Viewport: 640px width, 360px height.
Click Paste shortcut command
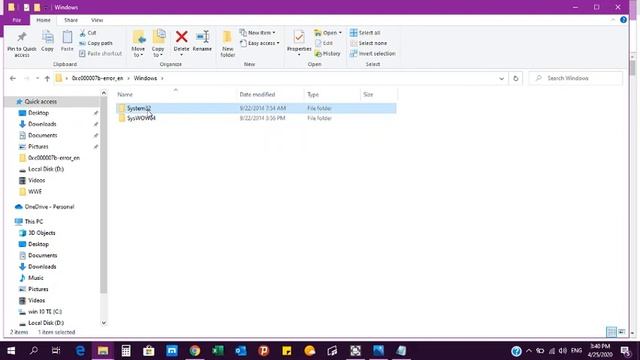[100, 53]
